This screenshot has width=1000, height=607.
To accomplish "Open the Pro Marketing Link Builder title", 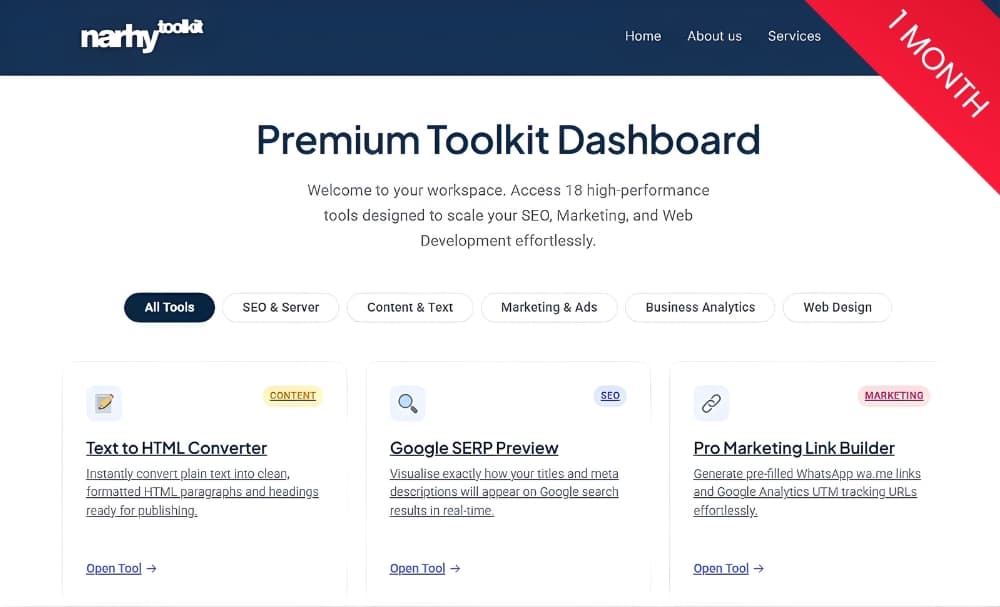I will (794, 448).
